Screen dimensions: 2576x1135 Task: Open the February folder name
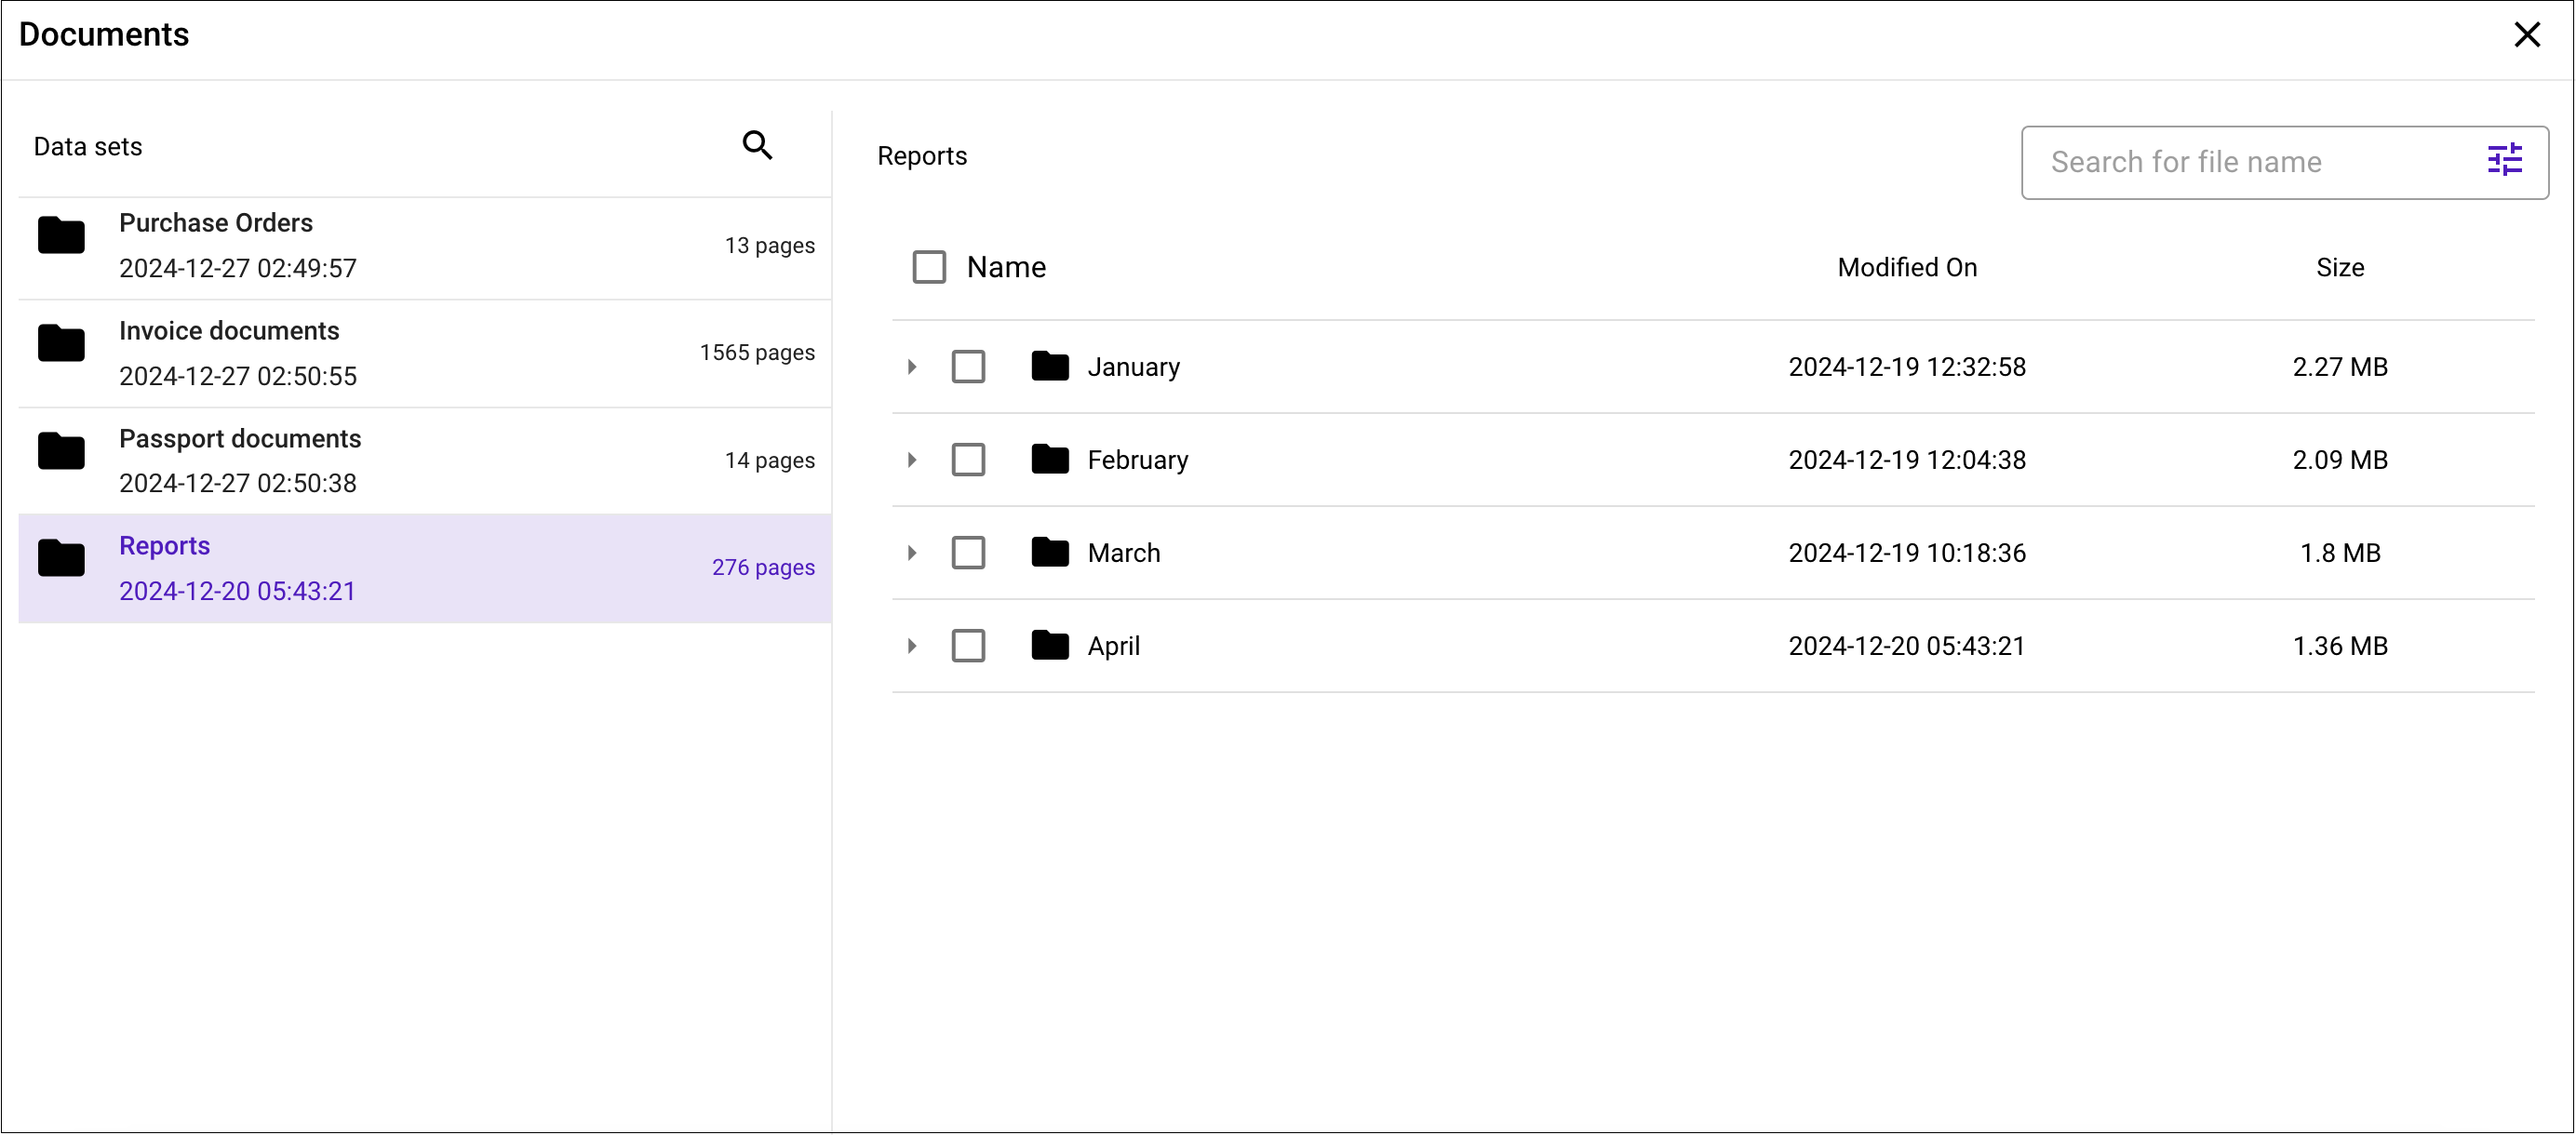[x=1138, y=460]
